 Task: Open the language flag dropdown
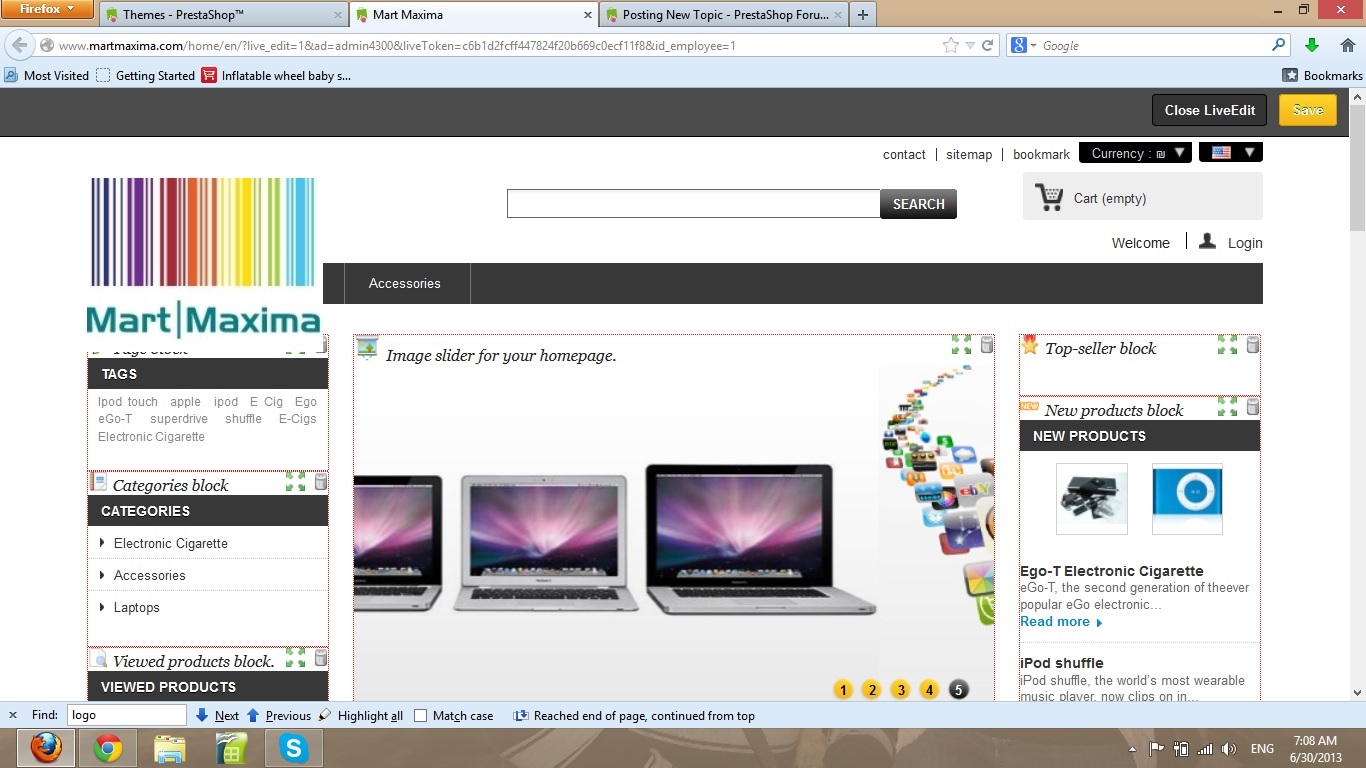tap(1231, 153)
